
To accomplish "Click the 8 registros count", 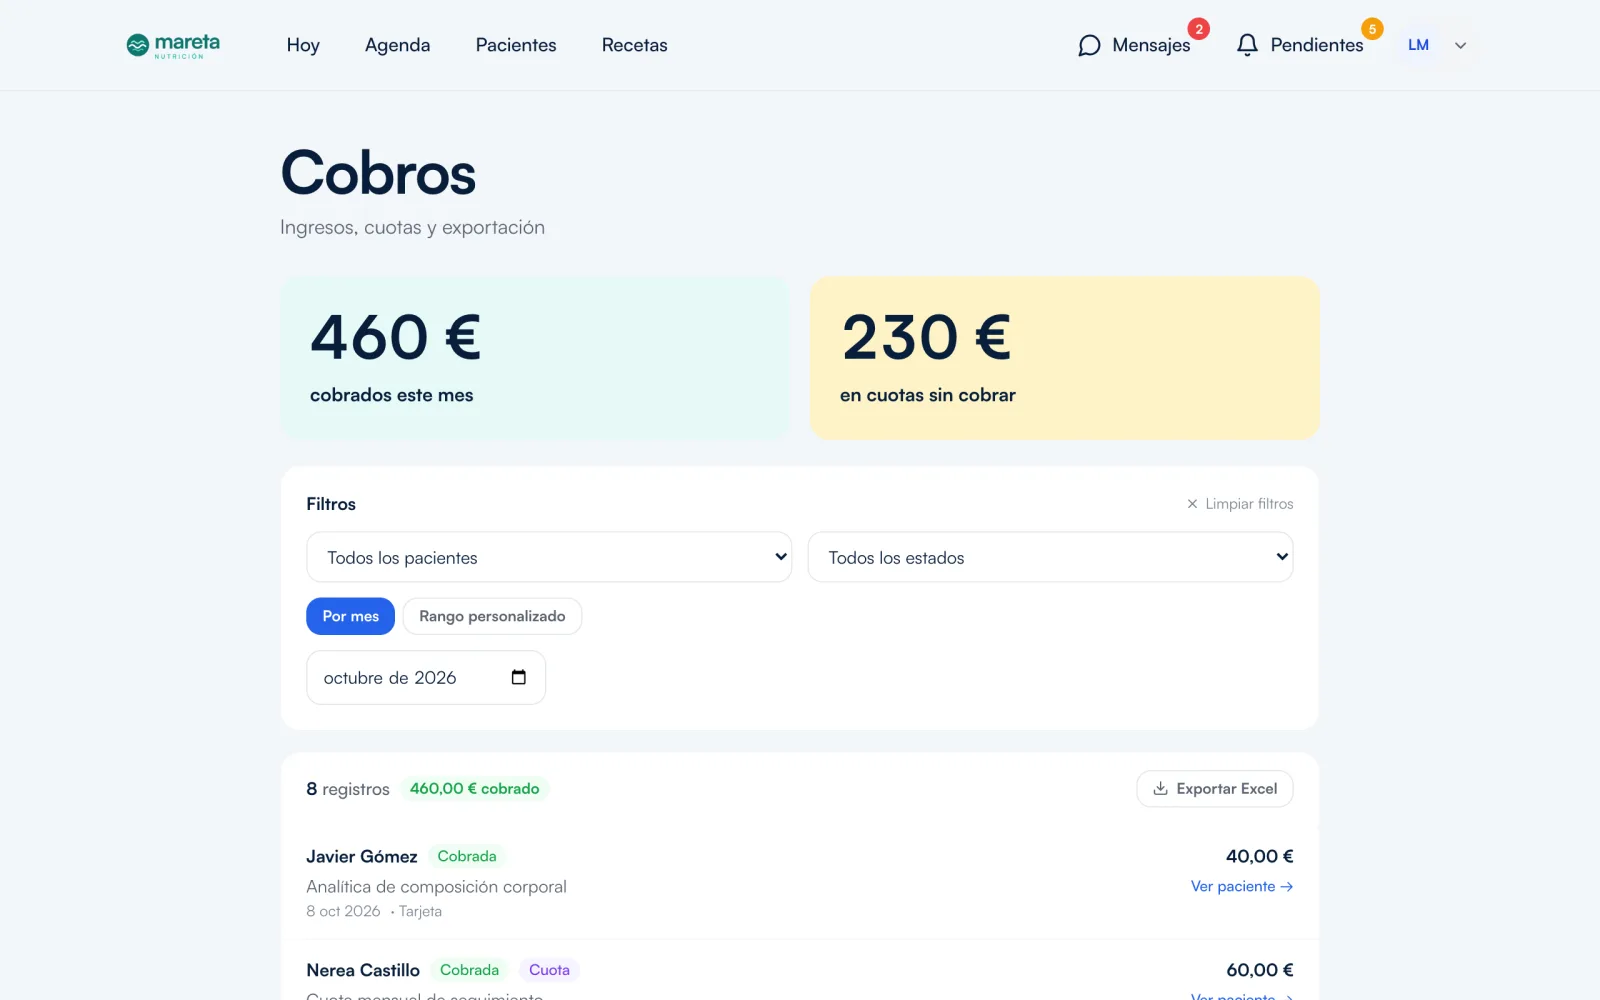I will (x=348, y=789).
